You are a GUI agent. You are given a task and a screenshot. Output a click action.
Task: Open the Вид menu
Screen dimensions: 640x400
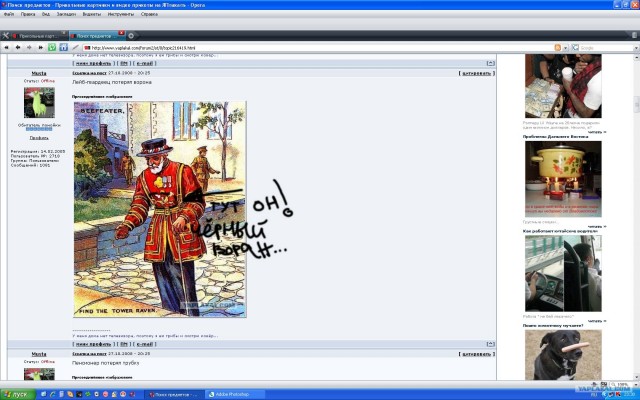[x=46, y=14]
